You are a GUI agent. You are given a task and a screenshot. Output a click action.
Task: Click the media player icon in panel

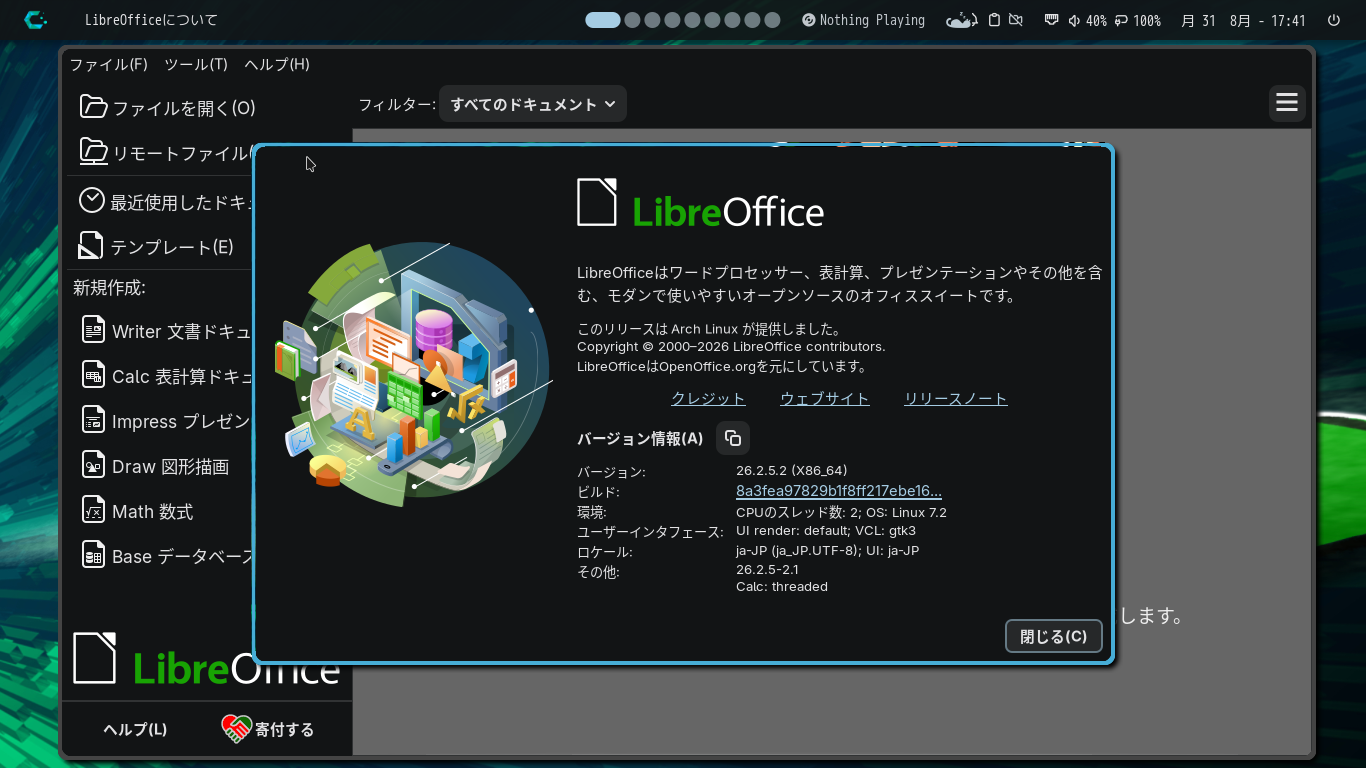(x=809, y=20)
